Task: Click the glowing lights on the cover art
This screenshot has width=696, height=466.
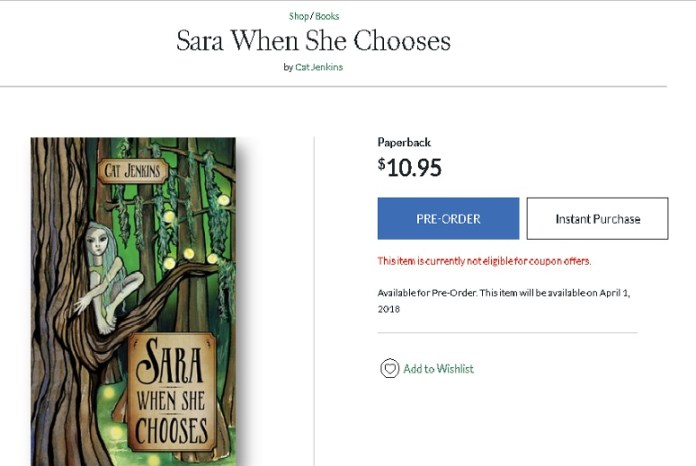Action: (x=190, y=253)
